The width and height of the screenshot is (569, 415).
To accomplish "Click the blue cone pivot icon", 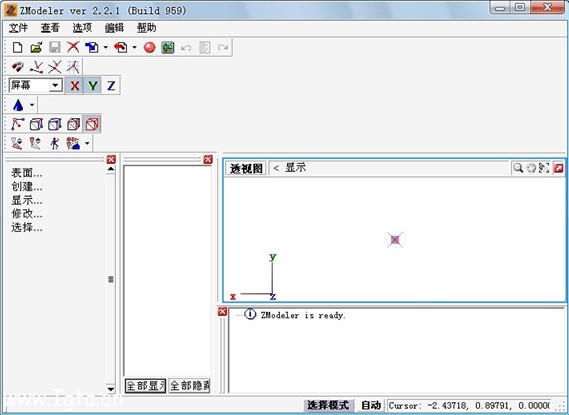I will (18, 105).
